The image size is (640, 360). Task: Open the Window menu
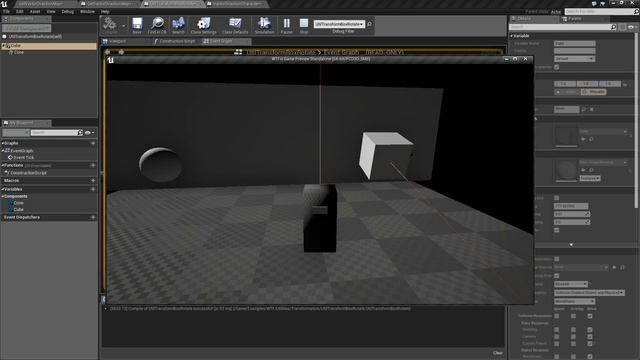pos(87,11)
